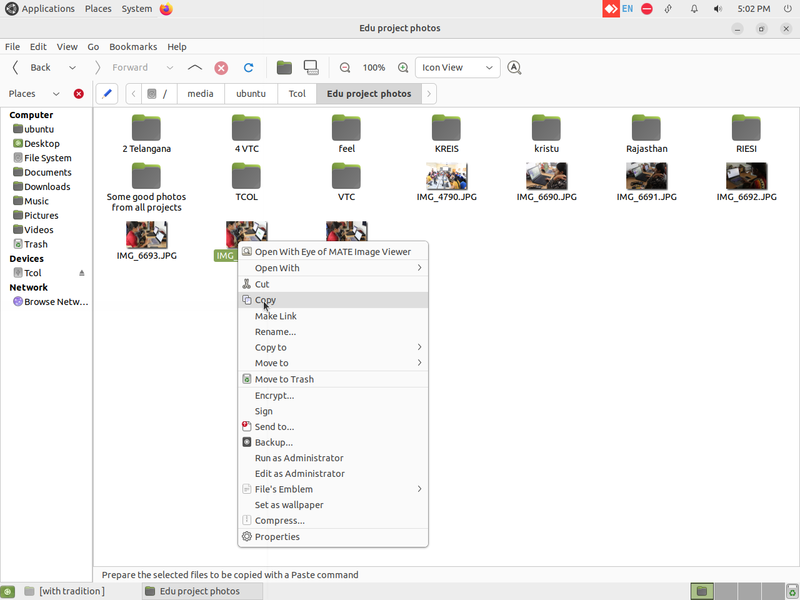800x600 pixels.
Task: Click the red Stop loading icon
Action: pyautogui.click(x=221, y=67)
